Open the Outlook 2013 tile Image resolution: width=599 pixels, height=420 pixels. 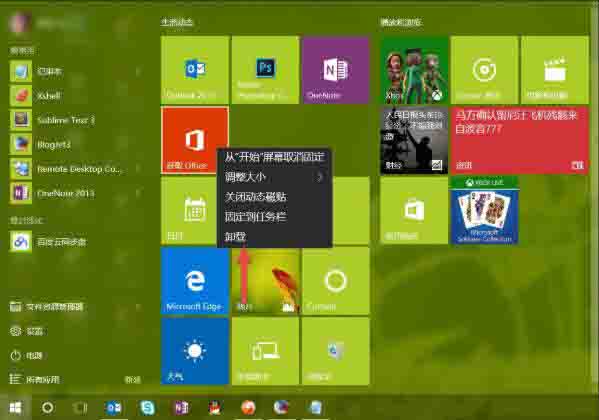coord(195,70)
